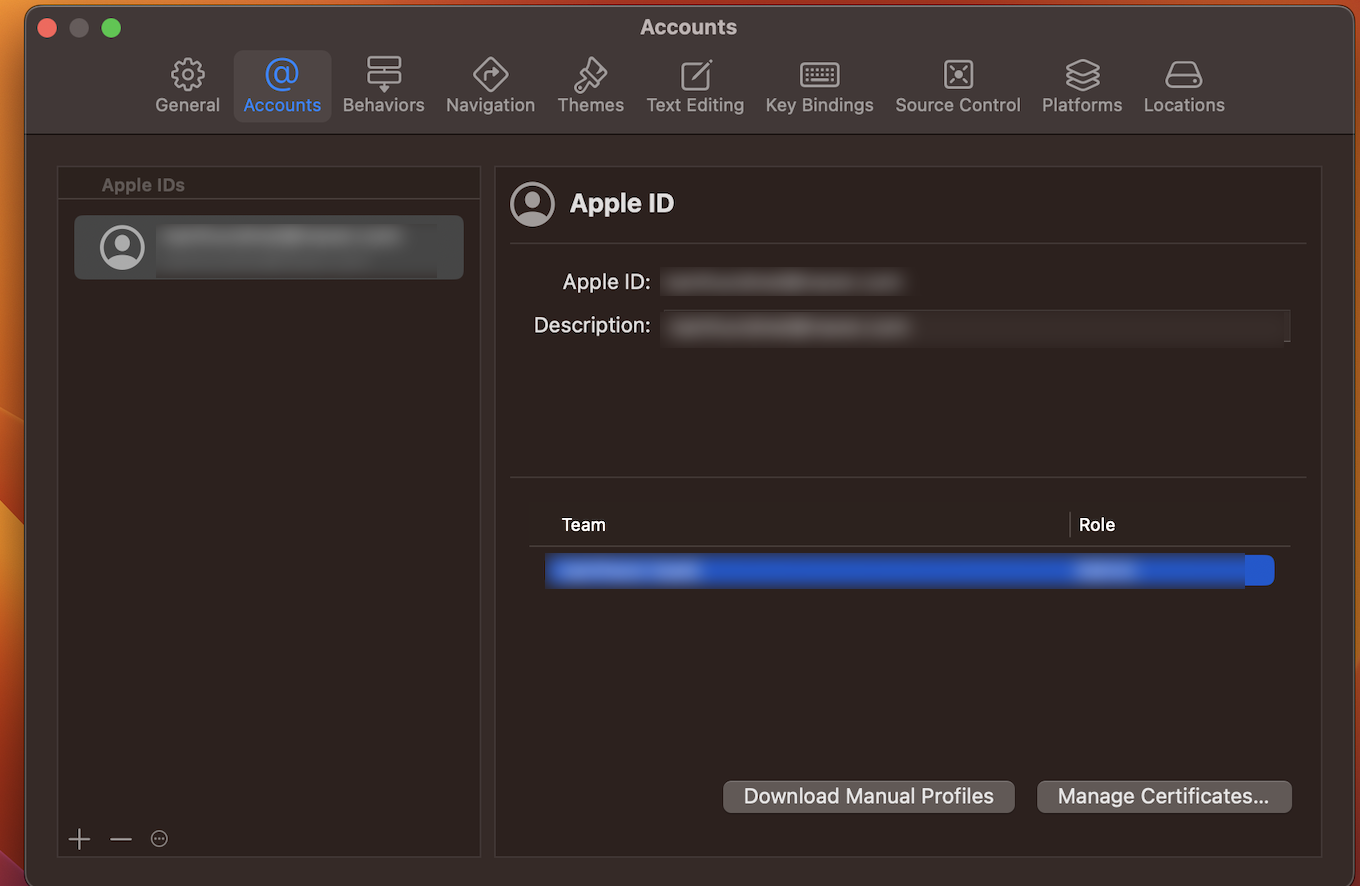The image size is (1360, 886).
Task: Click the Apple IDs list header
Action: point(143,185)
